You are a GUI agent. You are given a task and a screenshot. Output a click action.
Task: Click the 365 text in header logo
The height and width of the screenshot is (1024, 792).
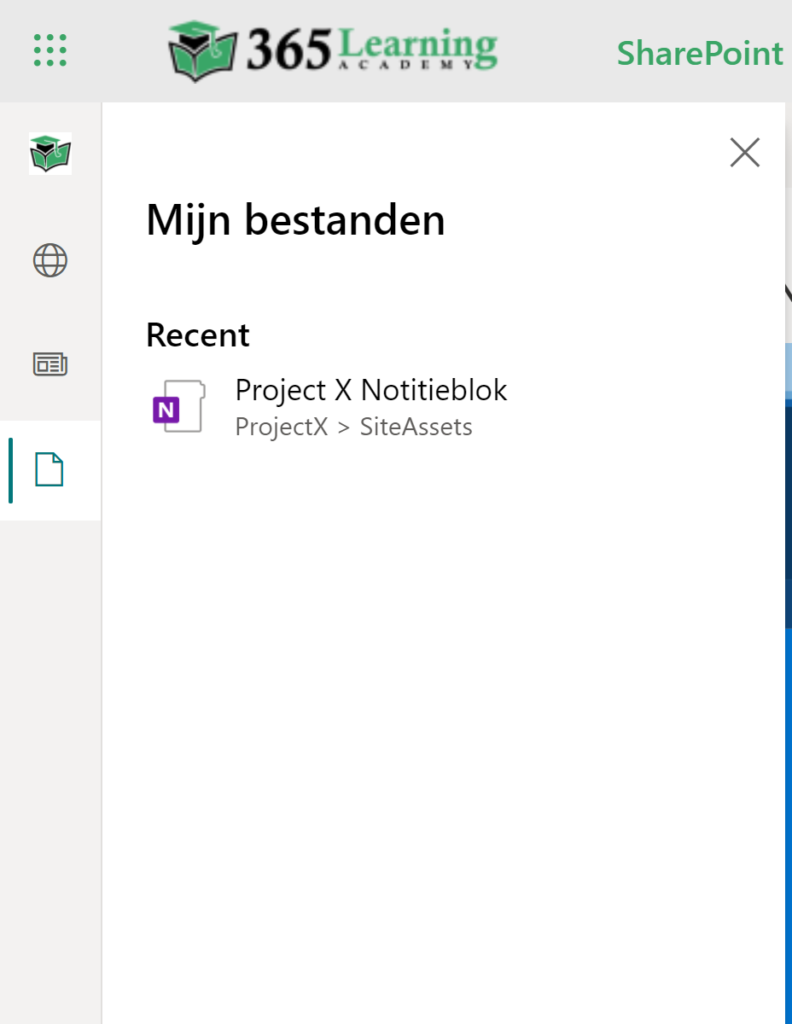click(288, 52)
